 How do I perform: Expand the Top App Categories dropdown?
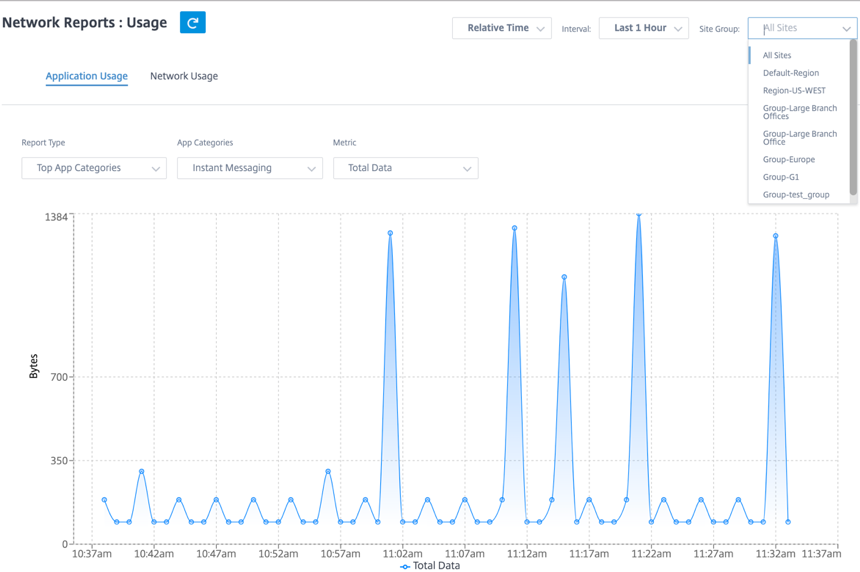coord(94,168)
